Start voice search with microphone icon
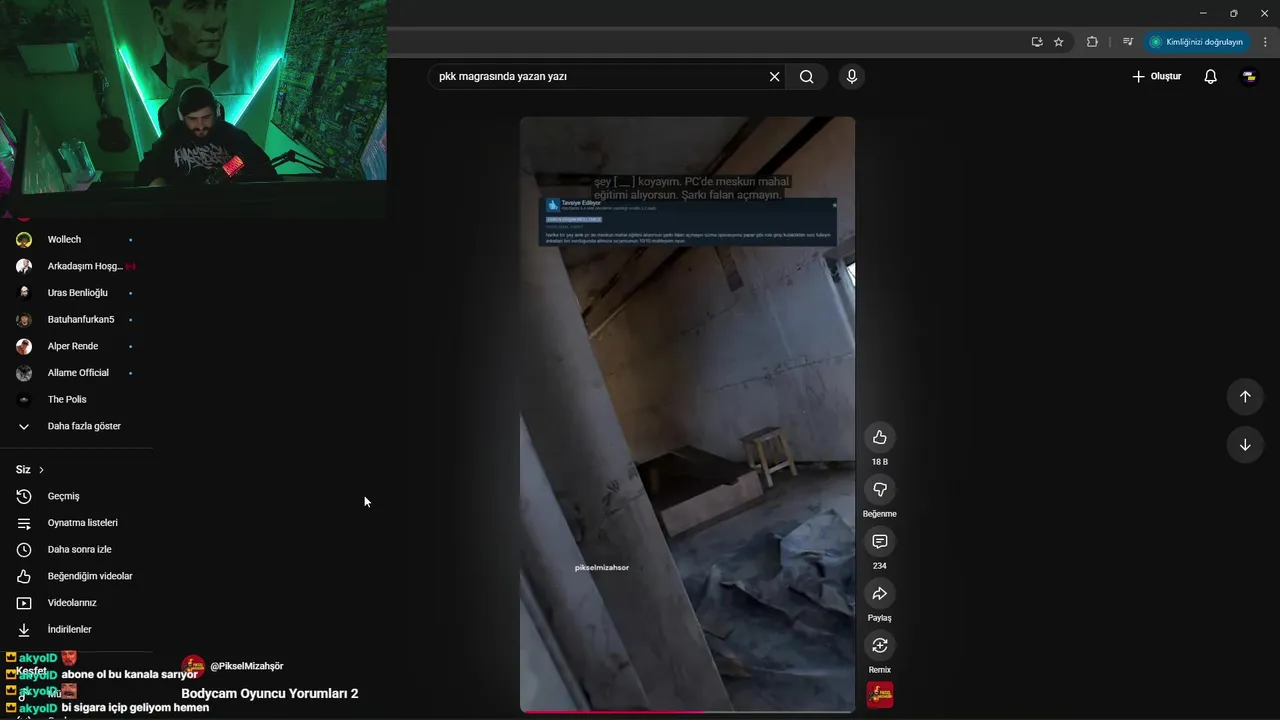This screenshot has width=1280, height=720. tap(851, 77)
